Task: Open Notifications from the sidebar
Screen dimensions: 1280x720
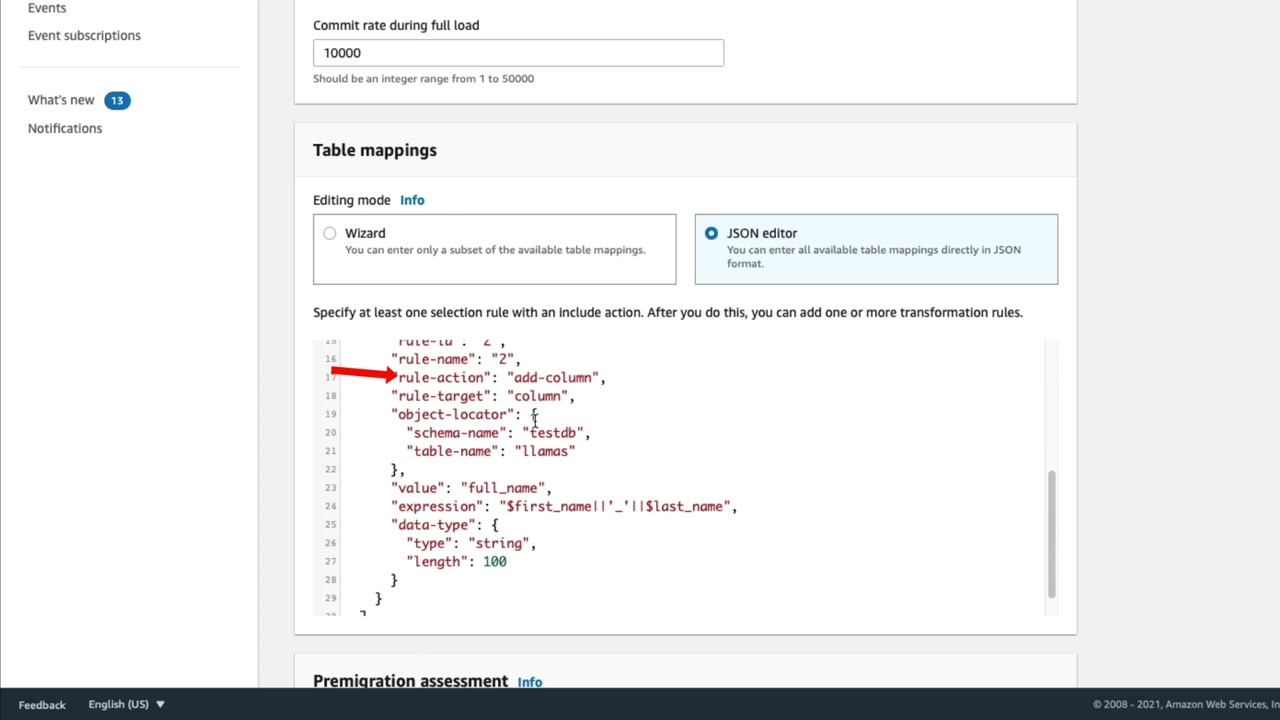Action: (65, 128)
